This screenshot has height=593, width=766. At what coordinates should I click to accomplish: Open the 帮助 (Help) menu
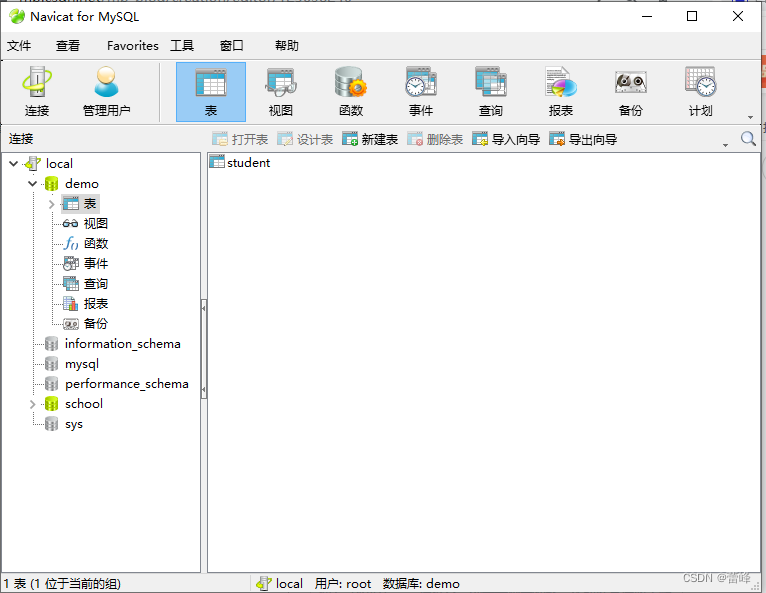pyautogui.click(x=286, y=46)
